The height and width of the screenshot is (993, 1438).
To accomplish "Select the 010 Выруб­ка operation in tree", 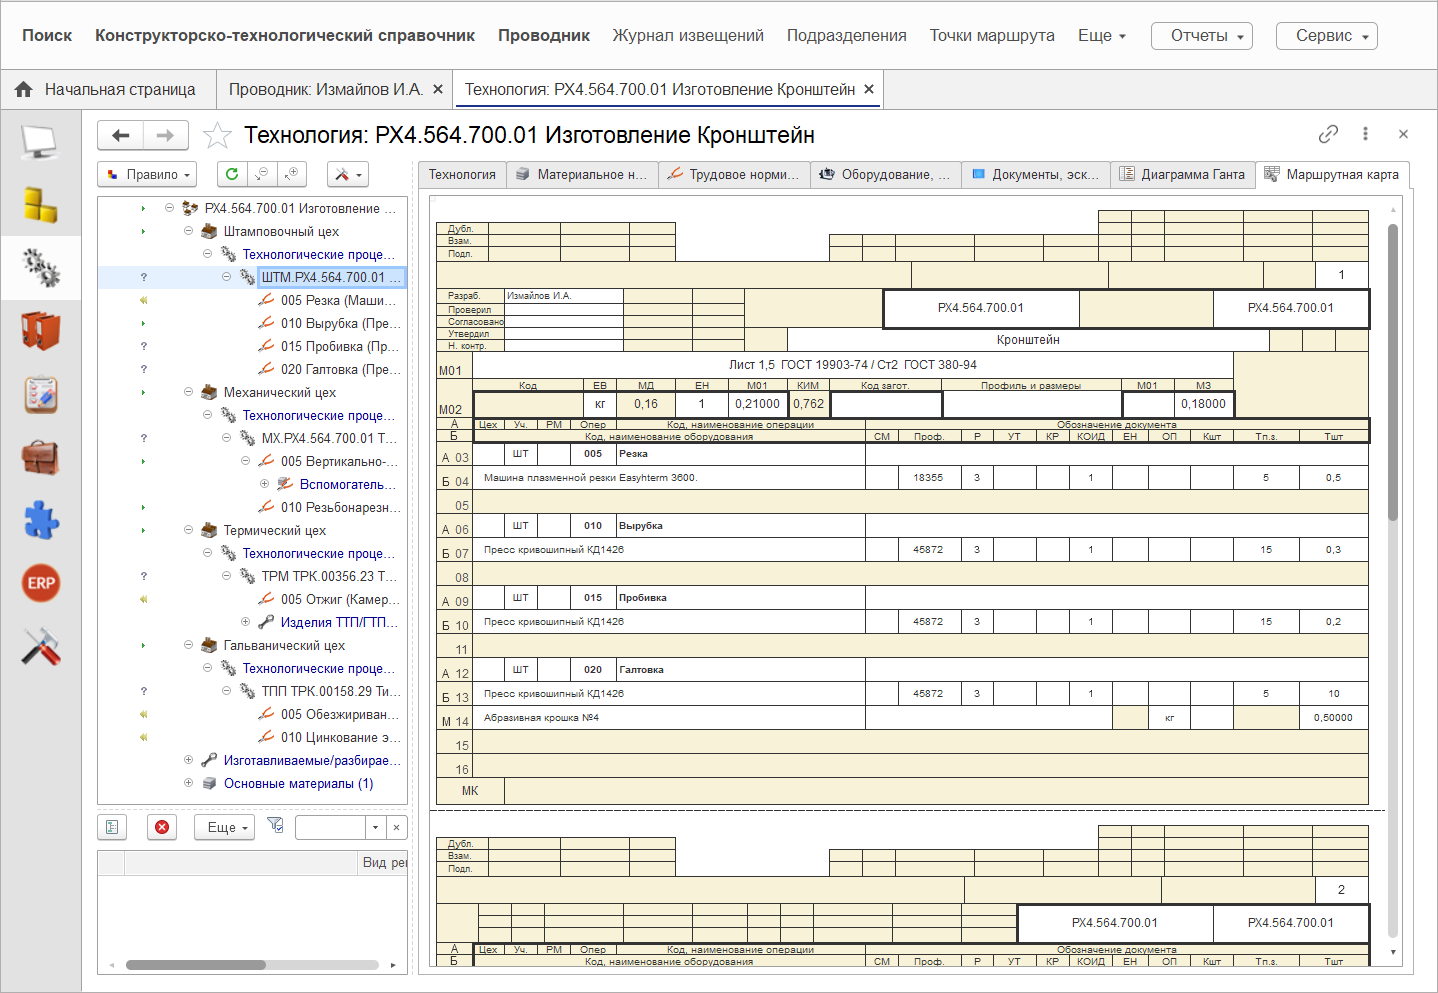I will point(339,323).
